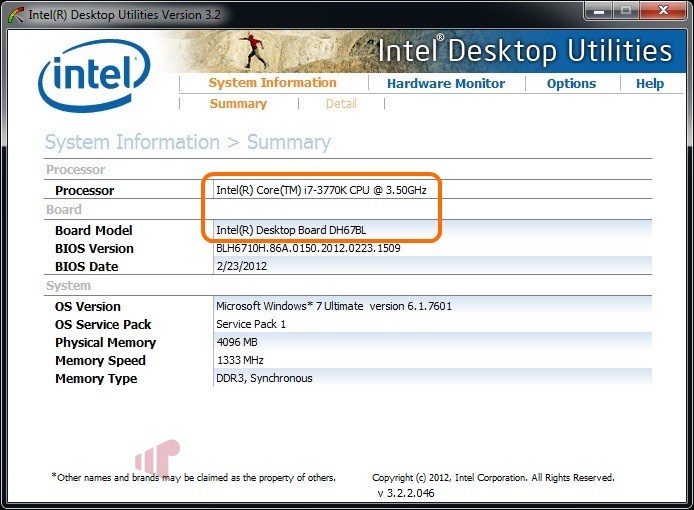Image resolution: width=694 pixels, height=510 pixels.
Task: Close the Intel Desktop Utilities window
Action: 663,11
